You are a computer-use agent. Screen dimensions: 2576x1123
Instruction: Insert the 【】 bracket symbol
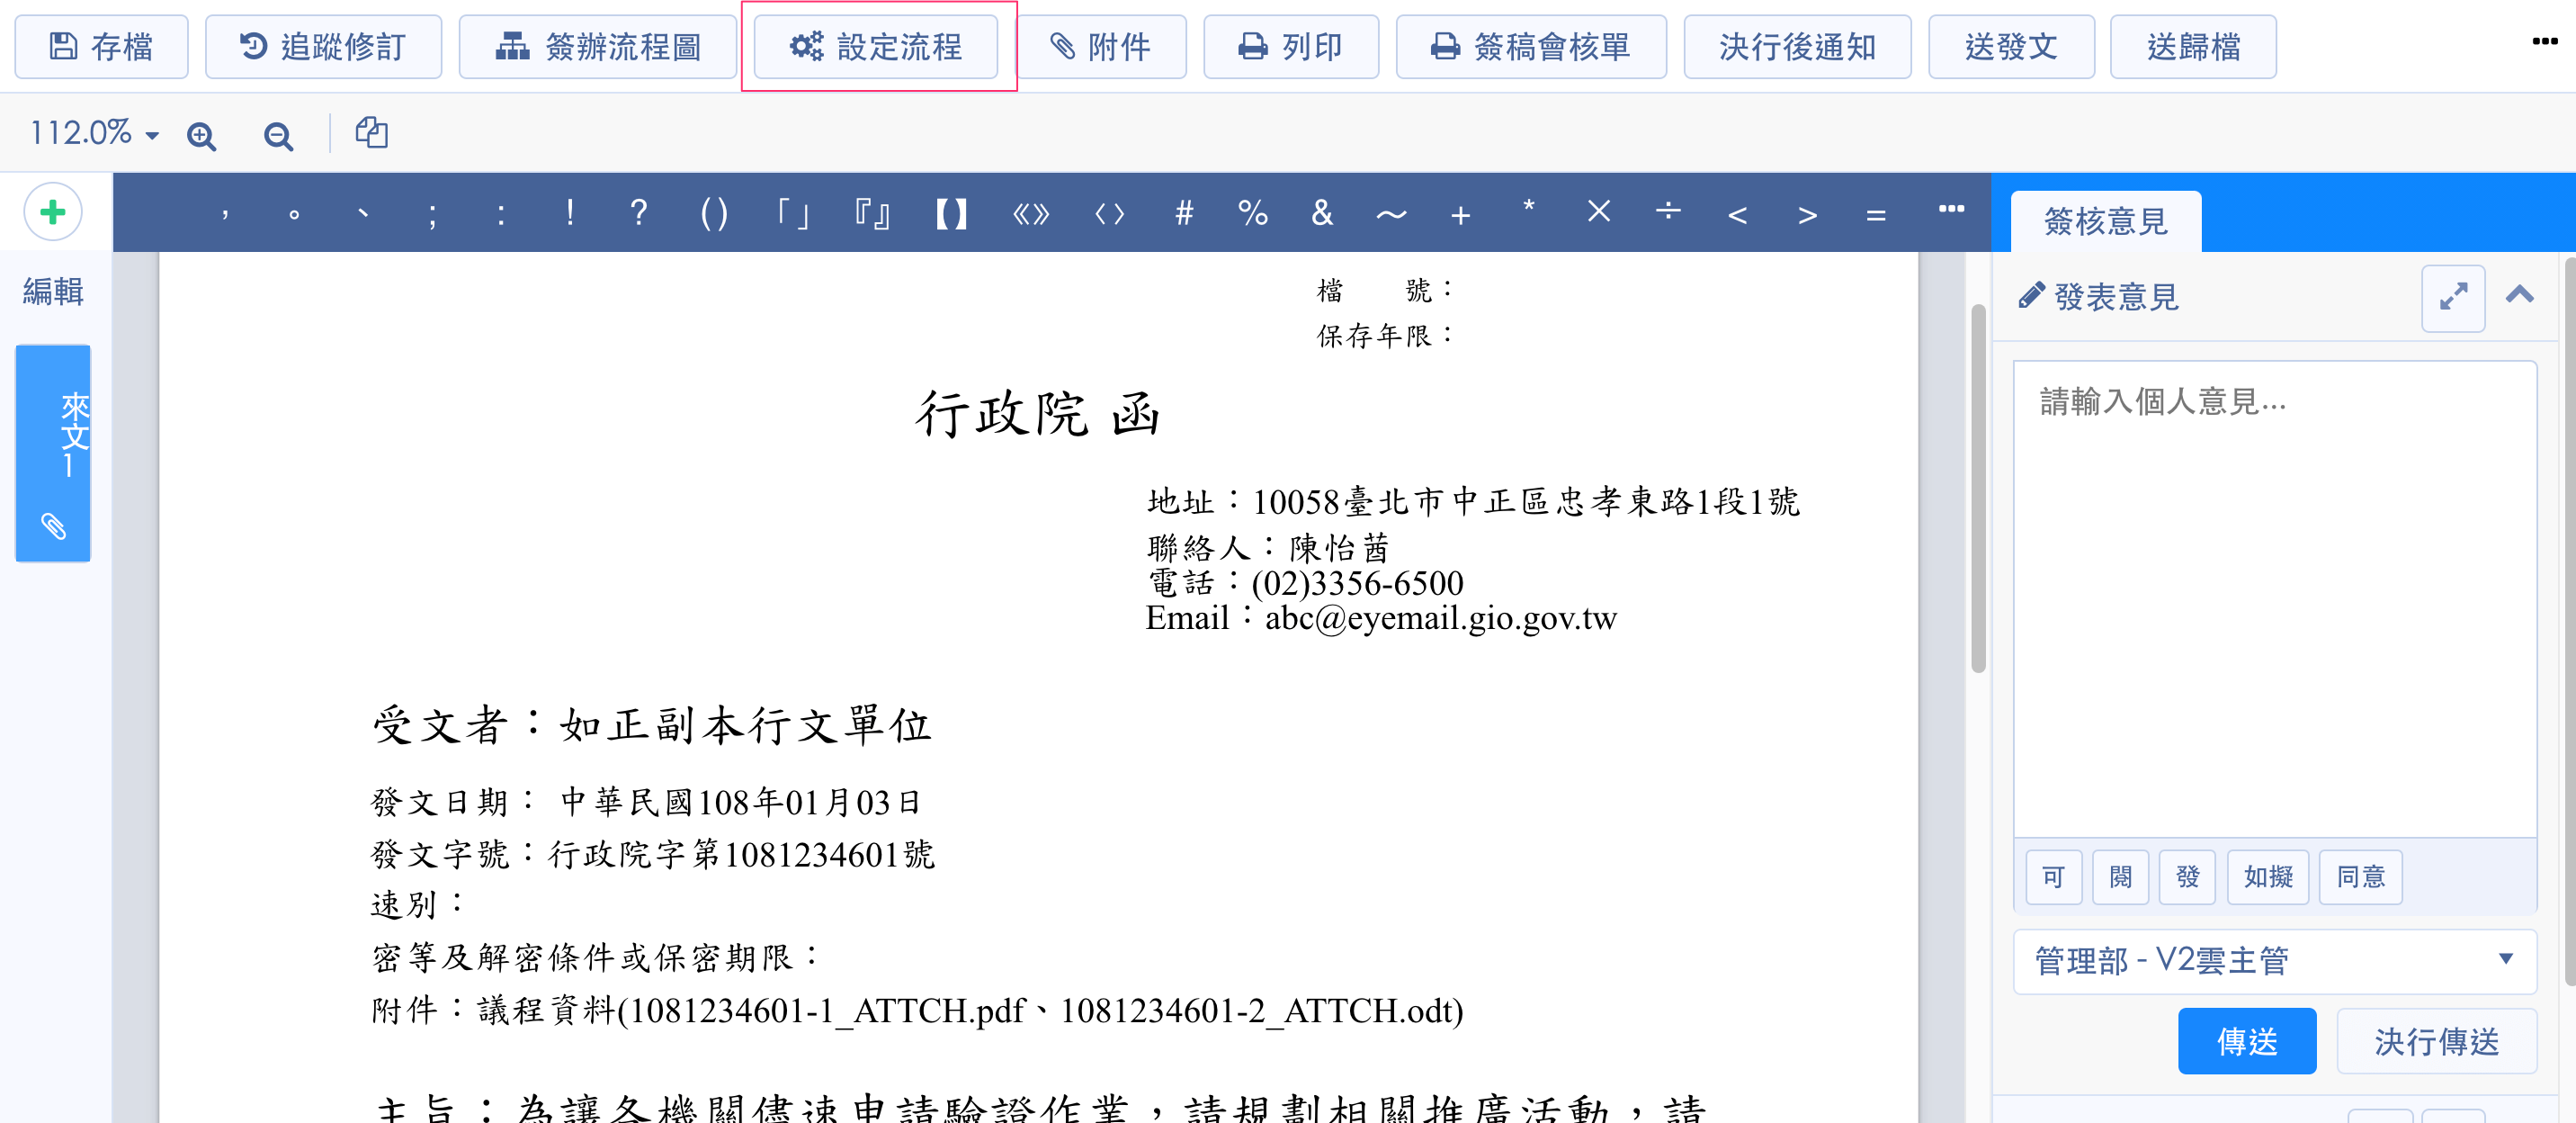coord(950,213)
